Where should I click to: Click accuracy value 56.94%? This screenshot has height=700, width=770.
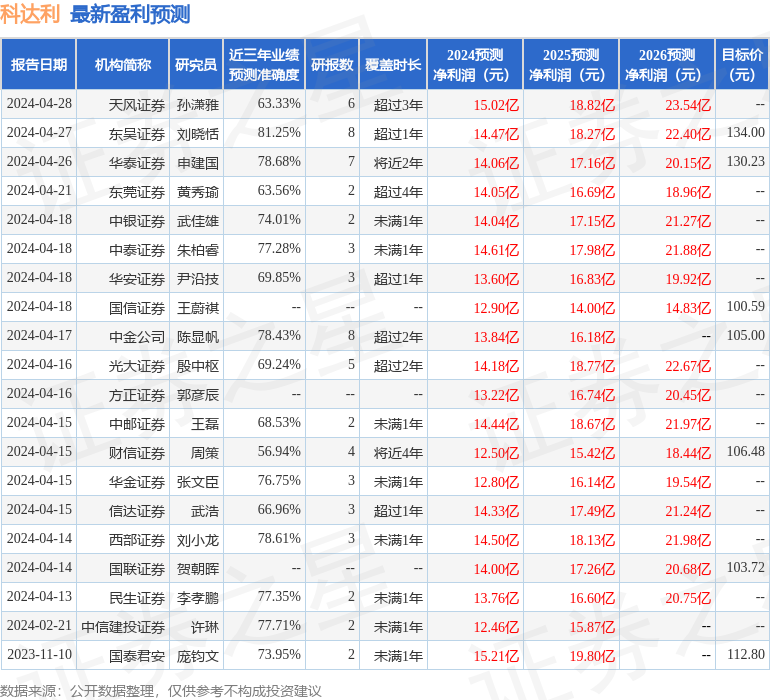pos(279,451)
